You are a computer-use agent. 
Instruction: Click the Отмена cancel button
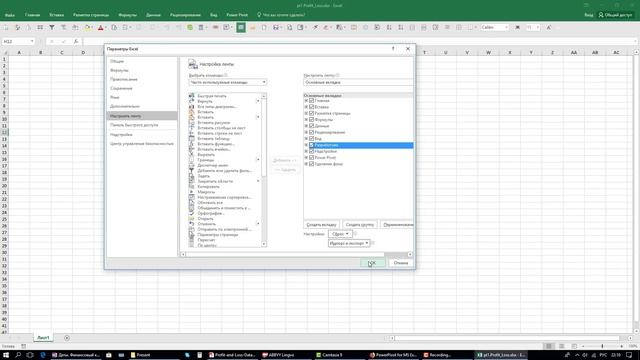pos(401,263)
